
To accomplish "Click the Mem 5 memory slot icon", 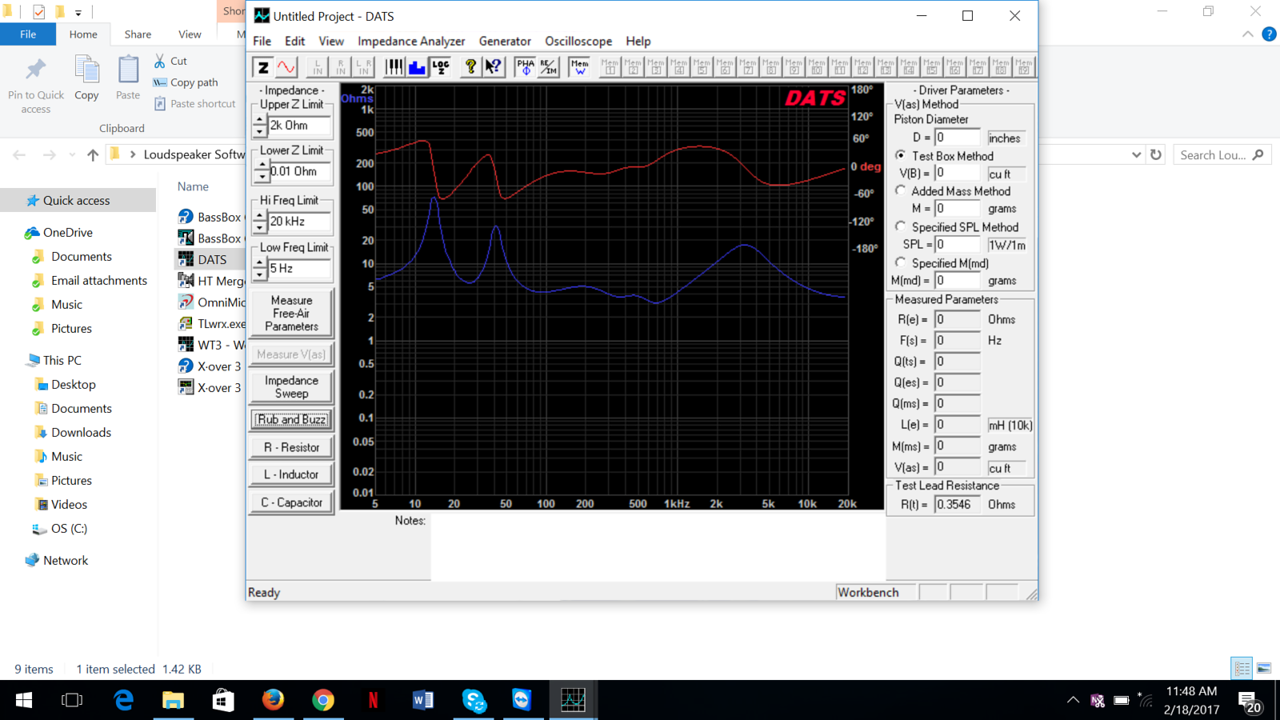I will point(702,67).
